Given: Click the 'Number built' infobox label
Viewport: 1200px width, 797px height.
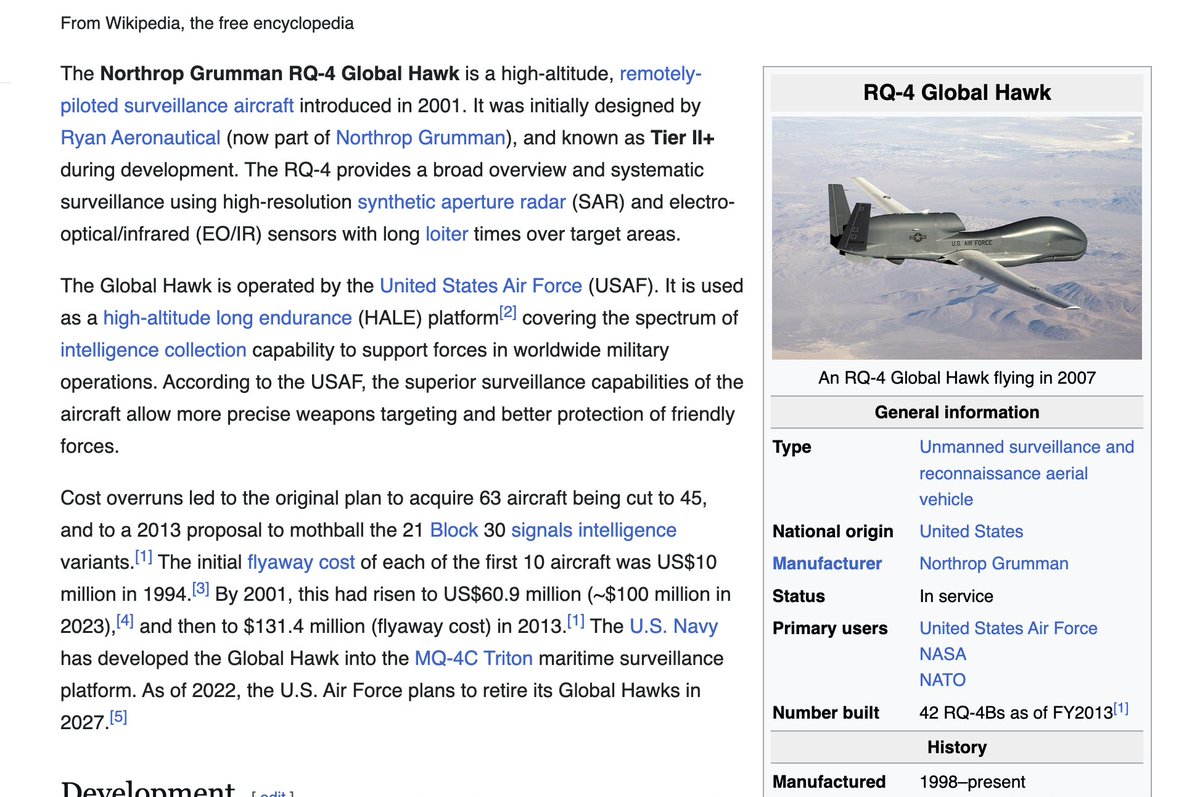Looking at the screenshot, I should pyautogui.click(x=826, y=713).
